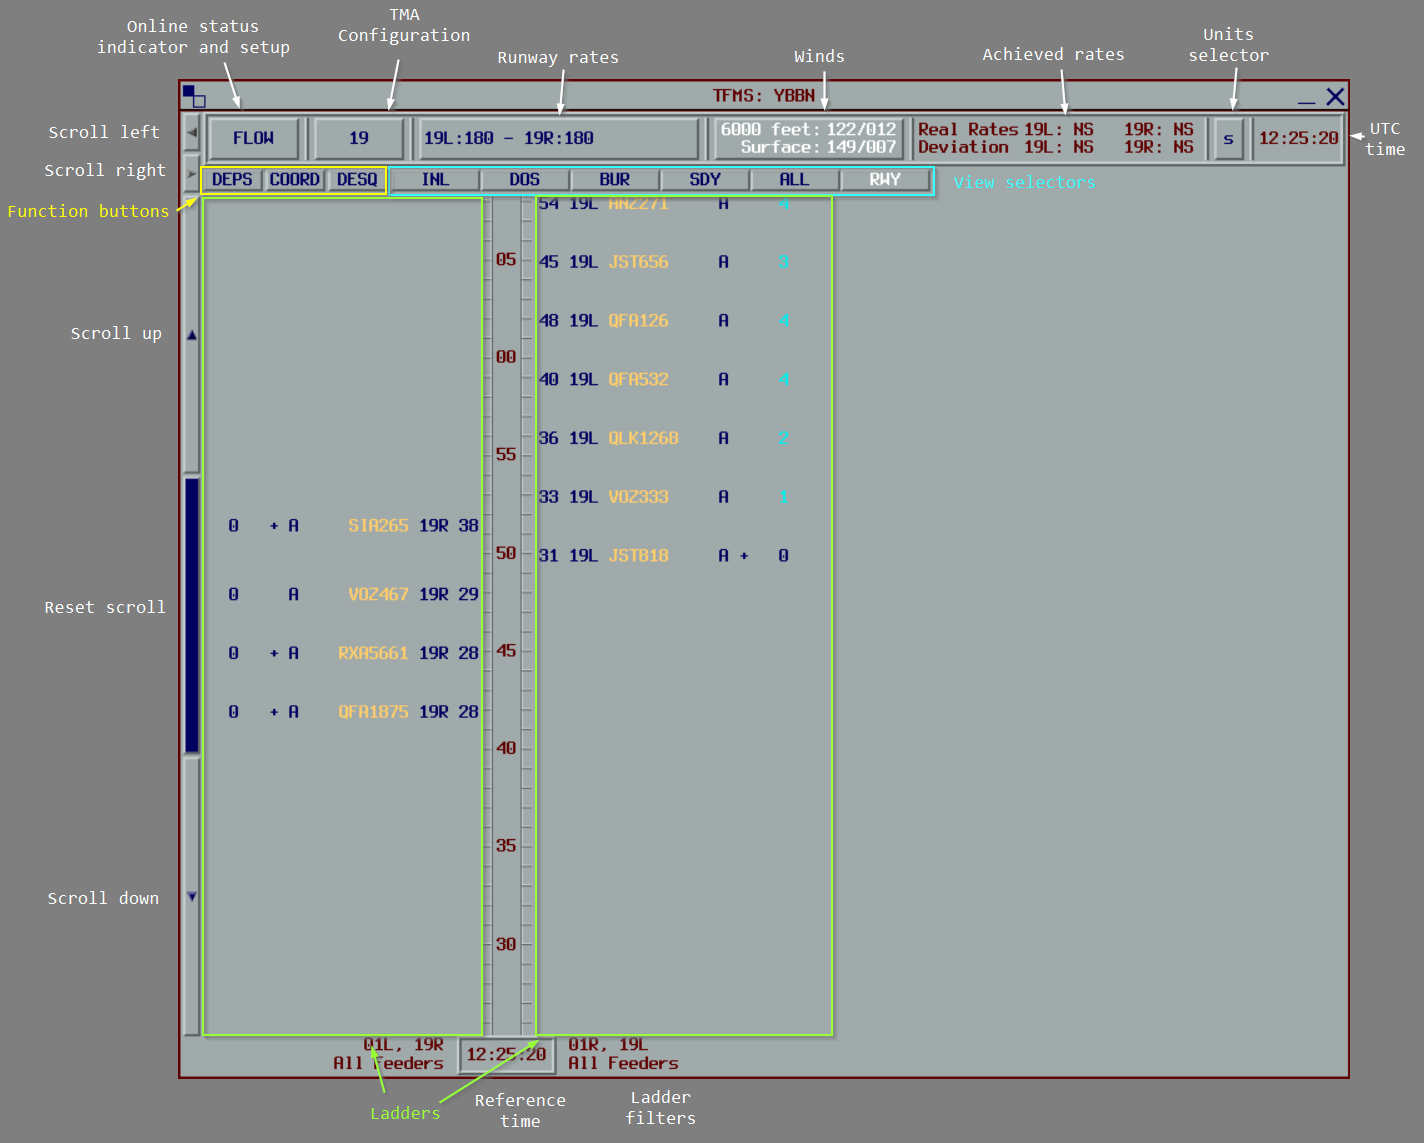The image size is (1424, 1143).
Task: Select flight VOZ333 on right ladder
Action: coord(638,497)
